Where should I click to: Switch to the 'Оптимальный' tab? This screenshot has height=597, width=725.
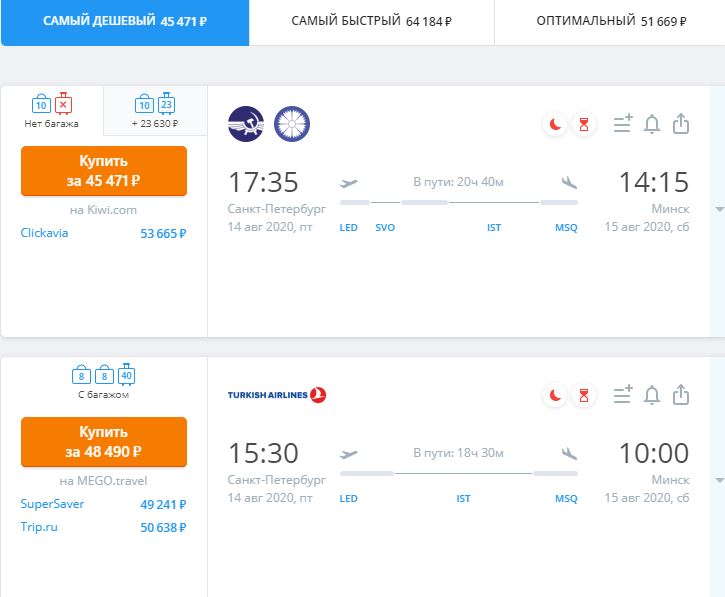[x=610, y=22]
